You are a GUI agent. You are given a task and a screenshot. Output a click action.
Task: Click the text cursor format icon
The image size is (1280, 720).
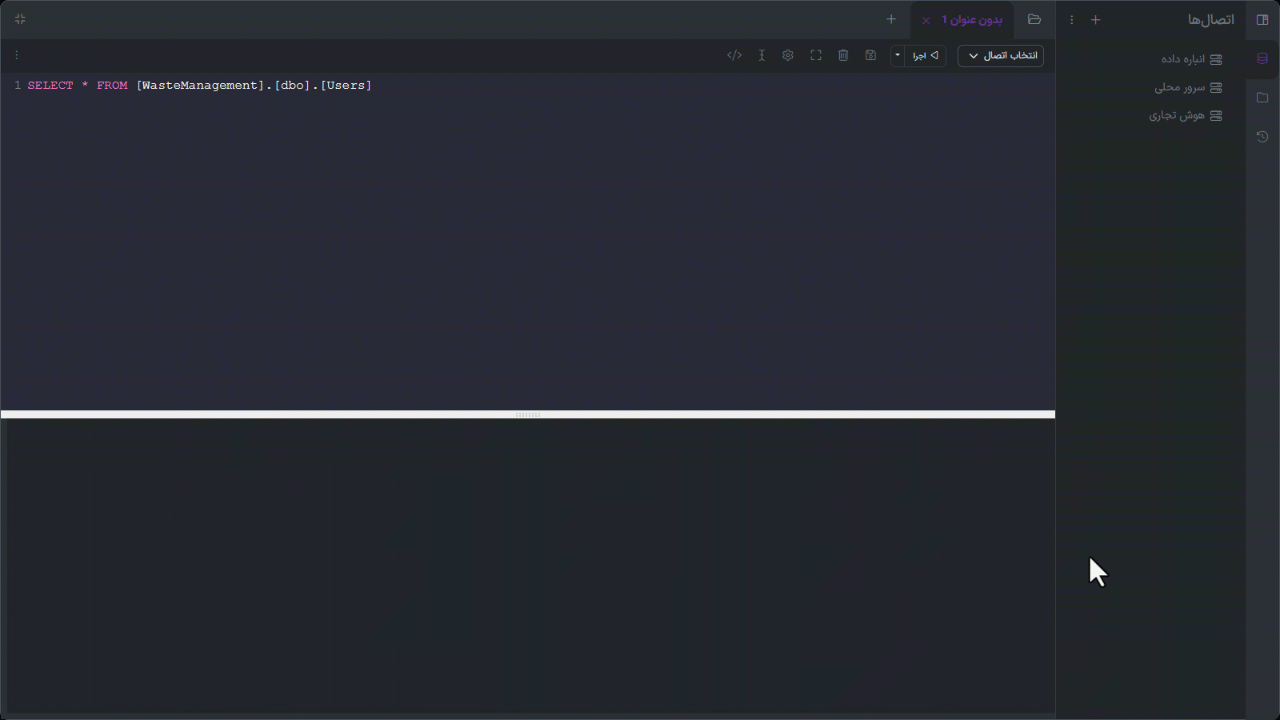click(x=762, y=56)
